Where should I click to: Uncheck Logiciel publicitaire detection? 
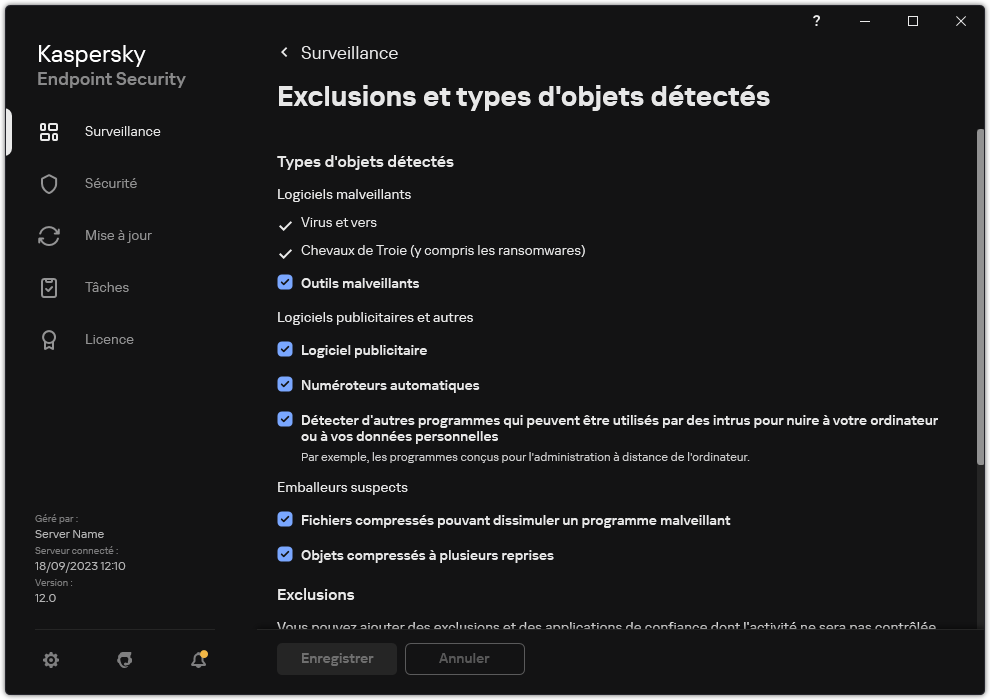point(286,350)
